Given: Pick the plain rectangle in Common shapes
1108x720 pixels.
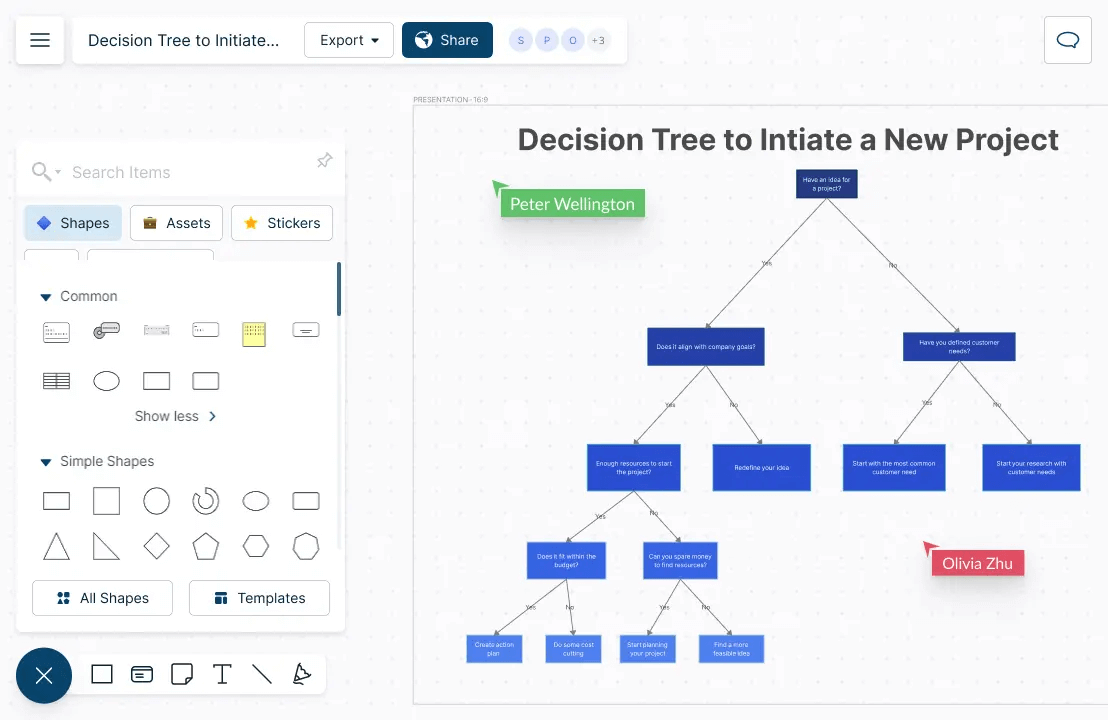Looking at the screenshot, I should tap(156, 382).
